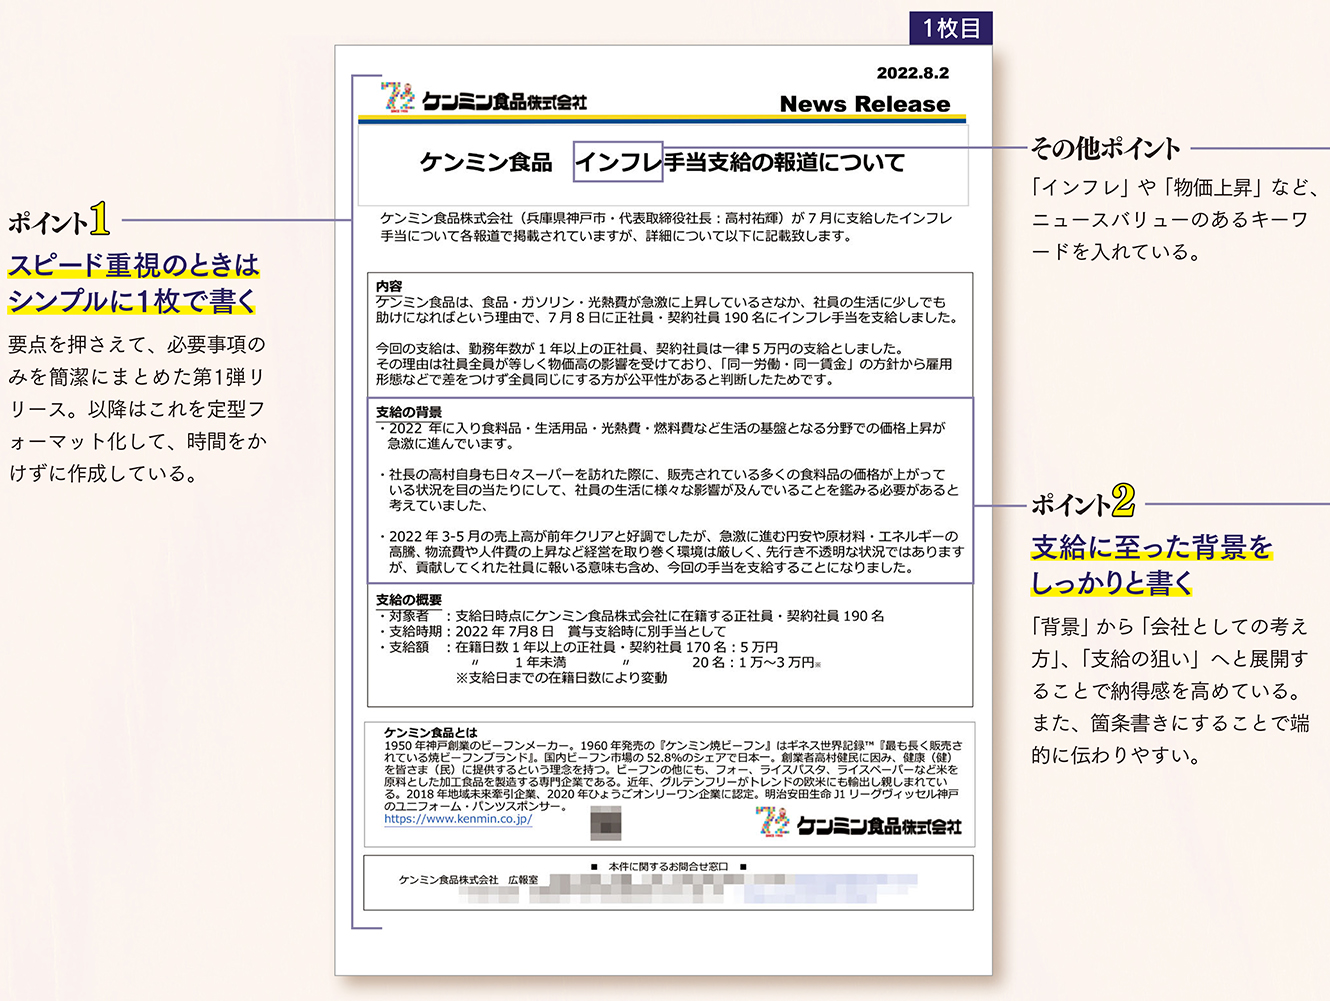Click the 'ポイント2' label
Viewport: 1330px width, 1001px height.
click(1083, 501)
